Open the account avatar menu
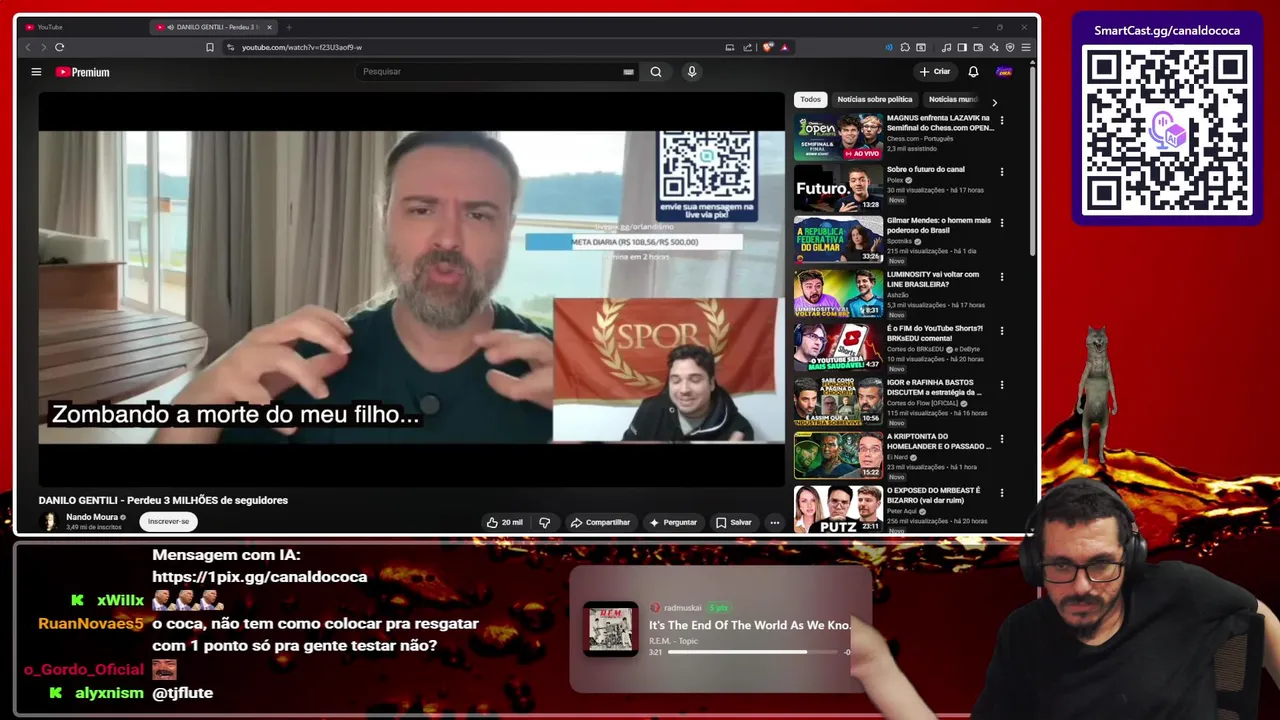 point(1004,72)
